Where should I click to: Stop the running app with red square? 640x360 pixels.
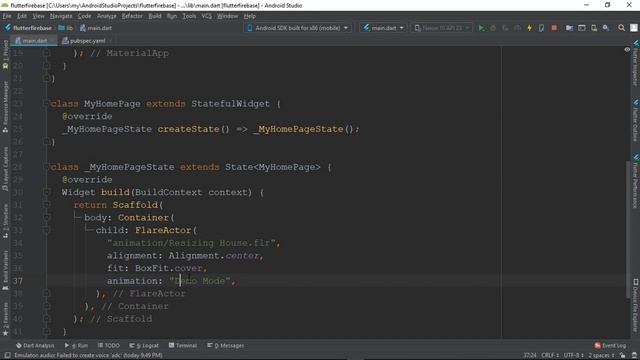[x=554, y=28]
